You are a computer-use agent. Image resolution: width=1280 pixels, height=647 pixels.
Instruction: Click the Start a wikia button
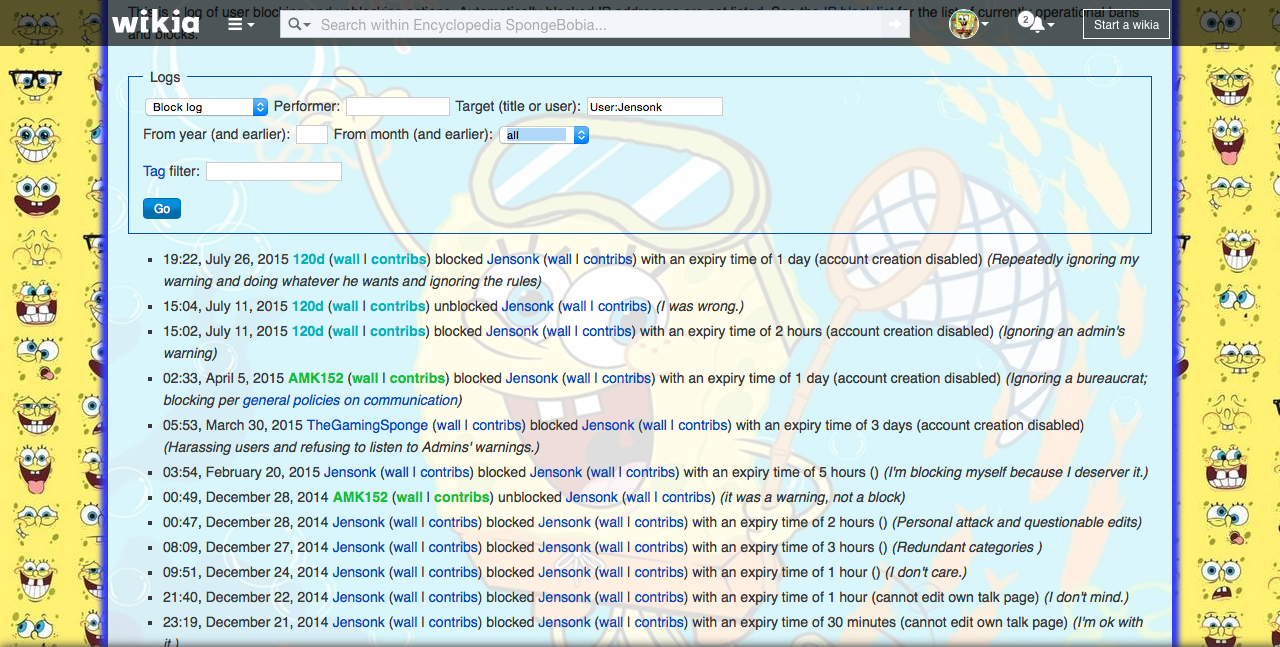1126,24
